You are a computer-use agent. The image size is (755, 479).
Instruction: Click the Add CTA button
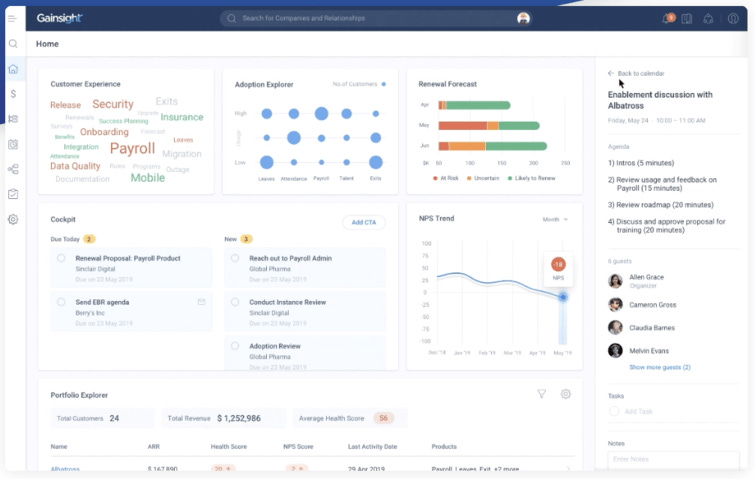(x=364, y=222)
